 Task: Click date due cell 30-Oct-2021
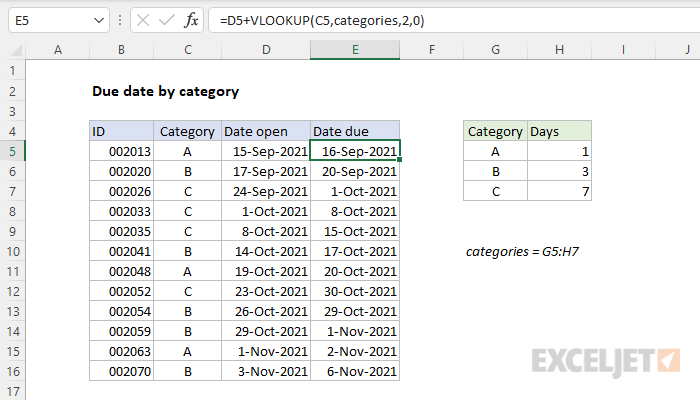click(x=355, y=292)
